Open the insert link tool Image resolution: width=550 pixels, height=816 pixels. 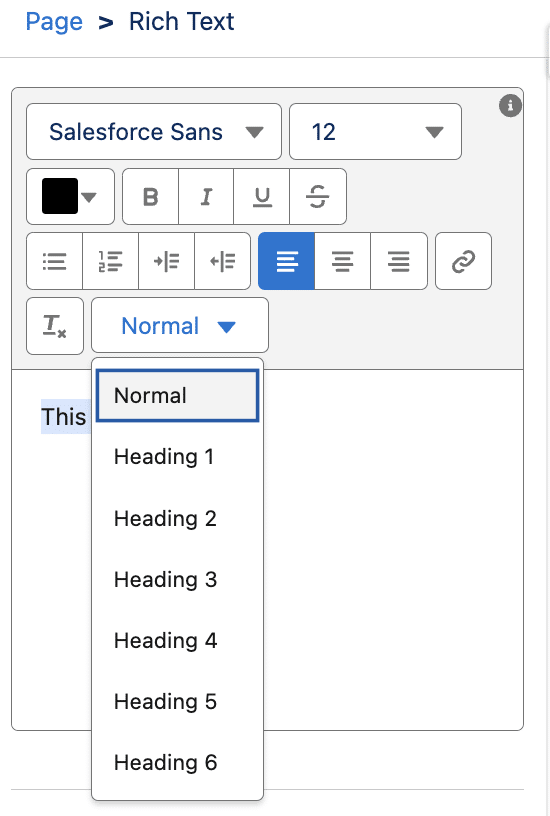pos(463,261)
